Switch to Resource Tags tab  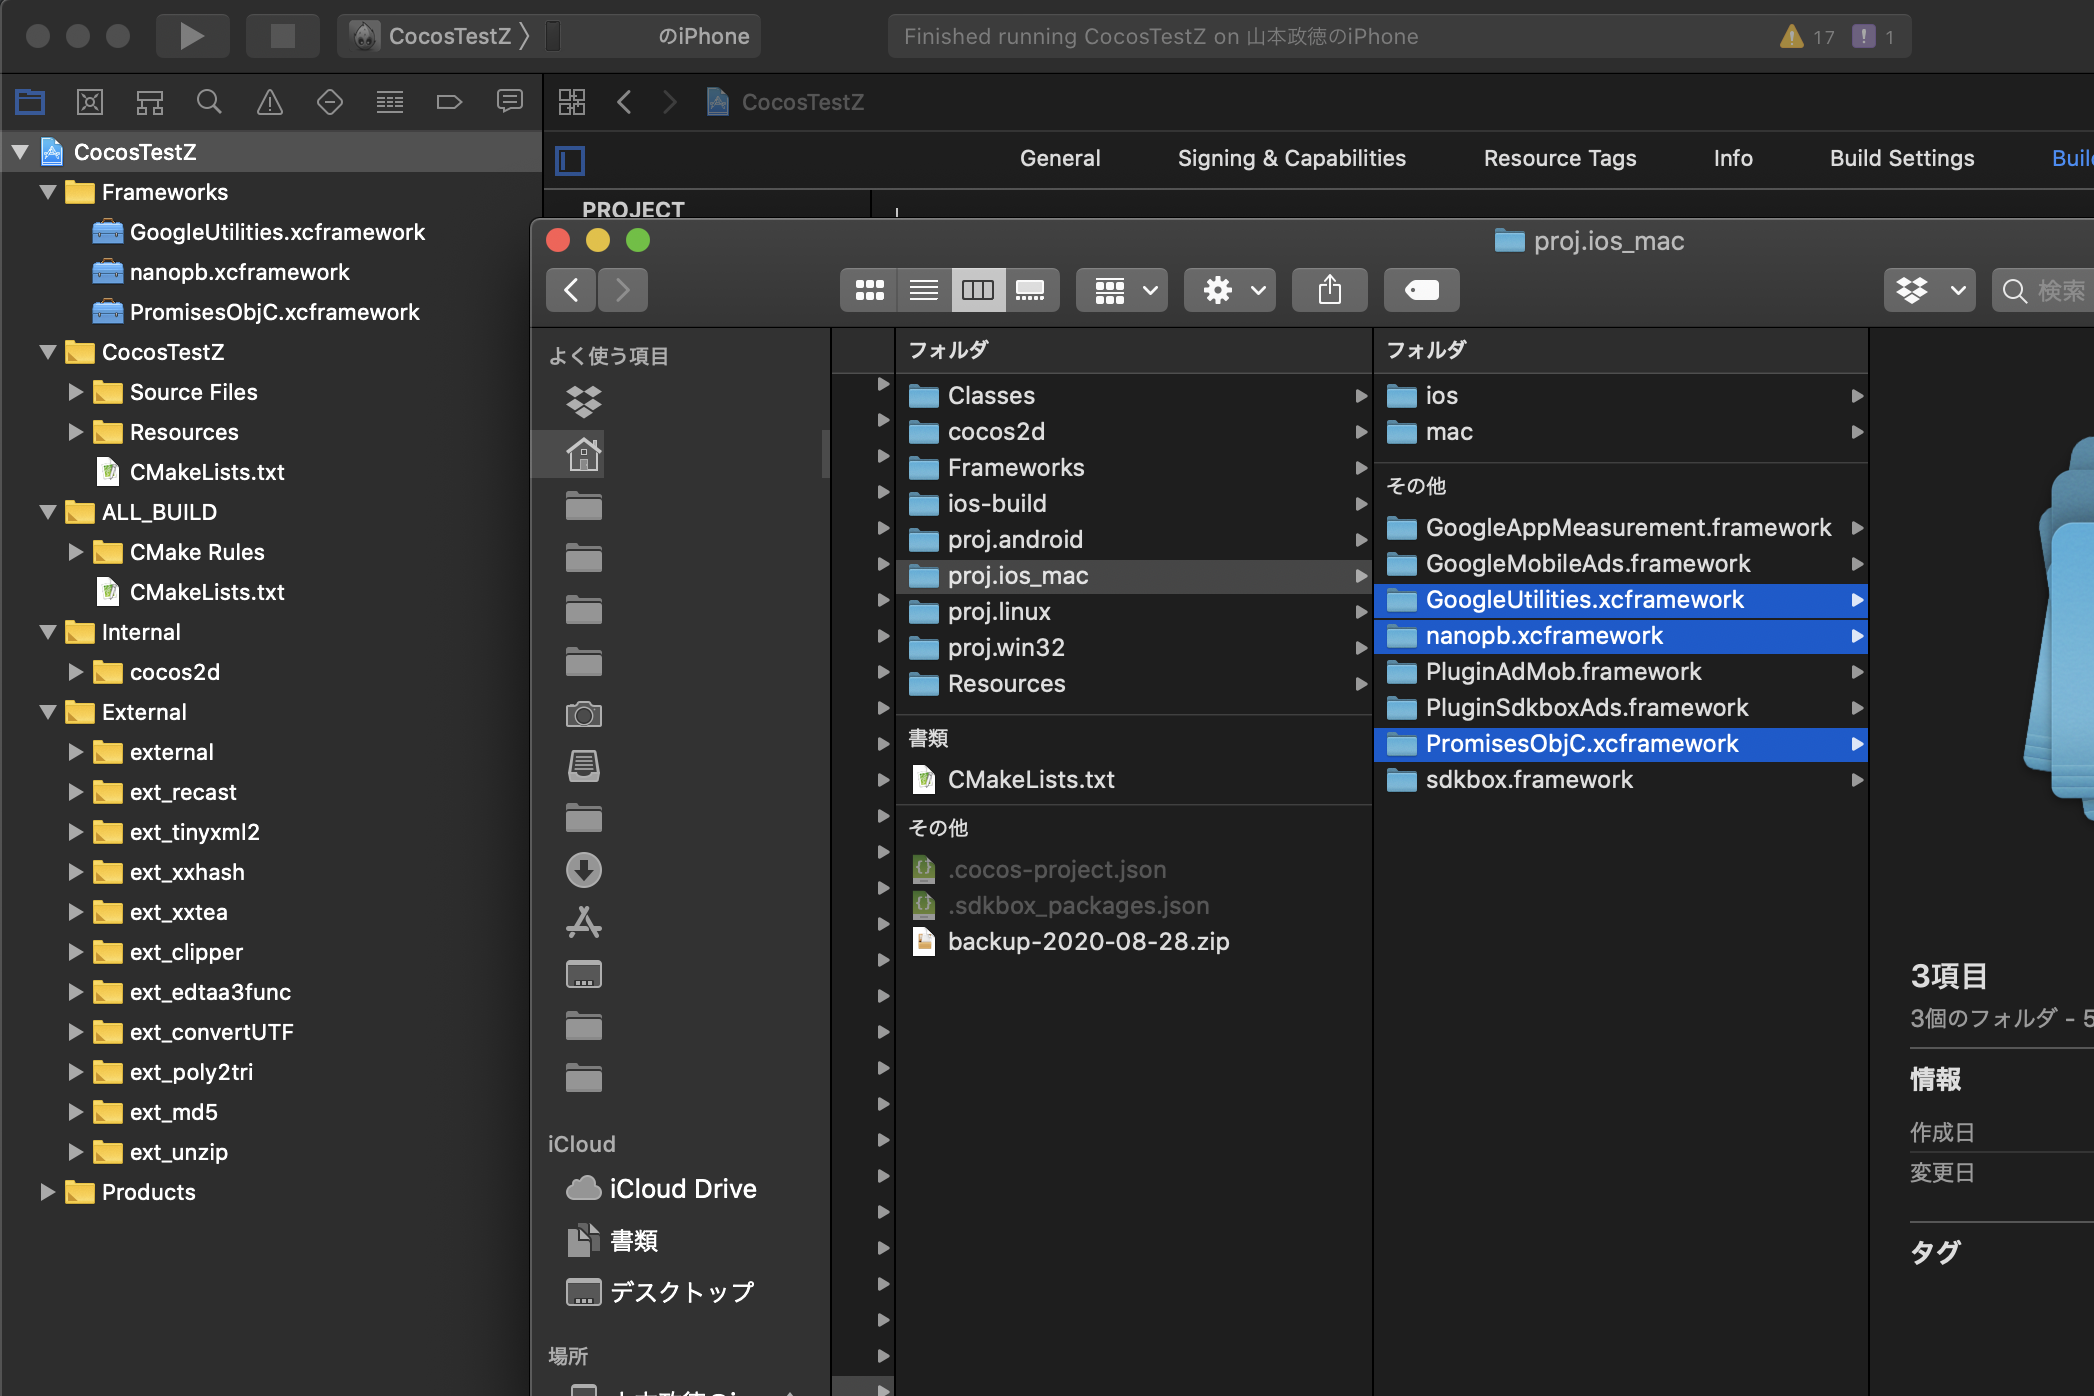(x=1560, y=158)
